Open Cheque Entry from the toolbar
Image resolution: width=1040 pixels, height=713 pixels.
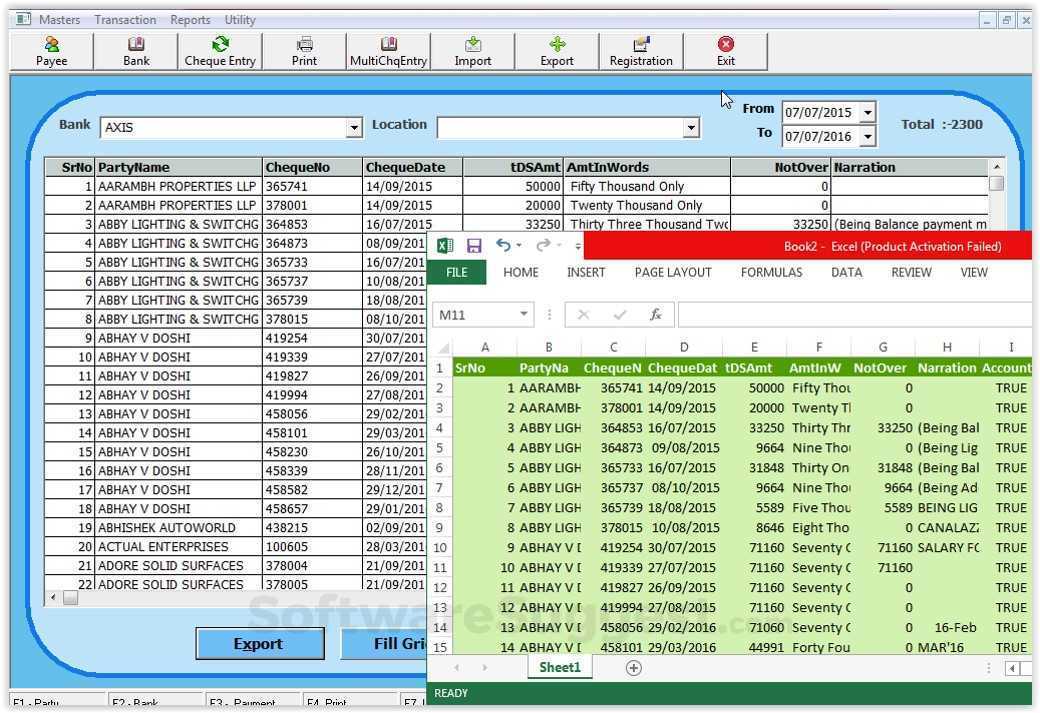click(x=219, y=50)
